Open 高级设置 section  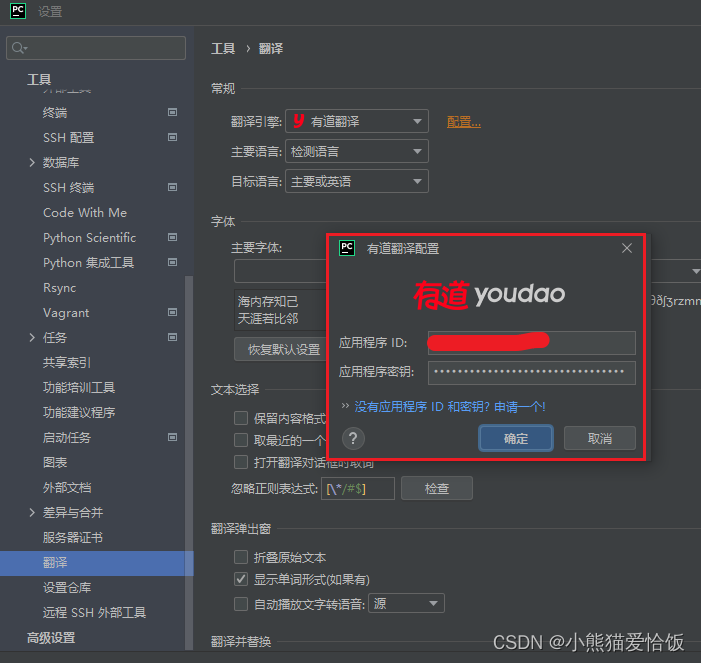(x=51, y=638)
